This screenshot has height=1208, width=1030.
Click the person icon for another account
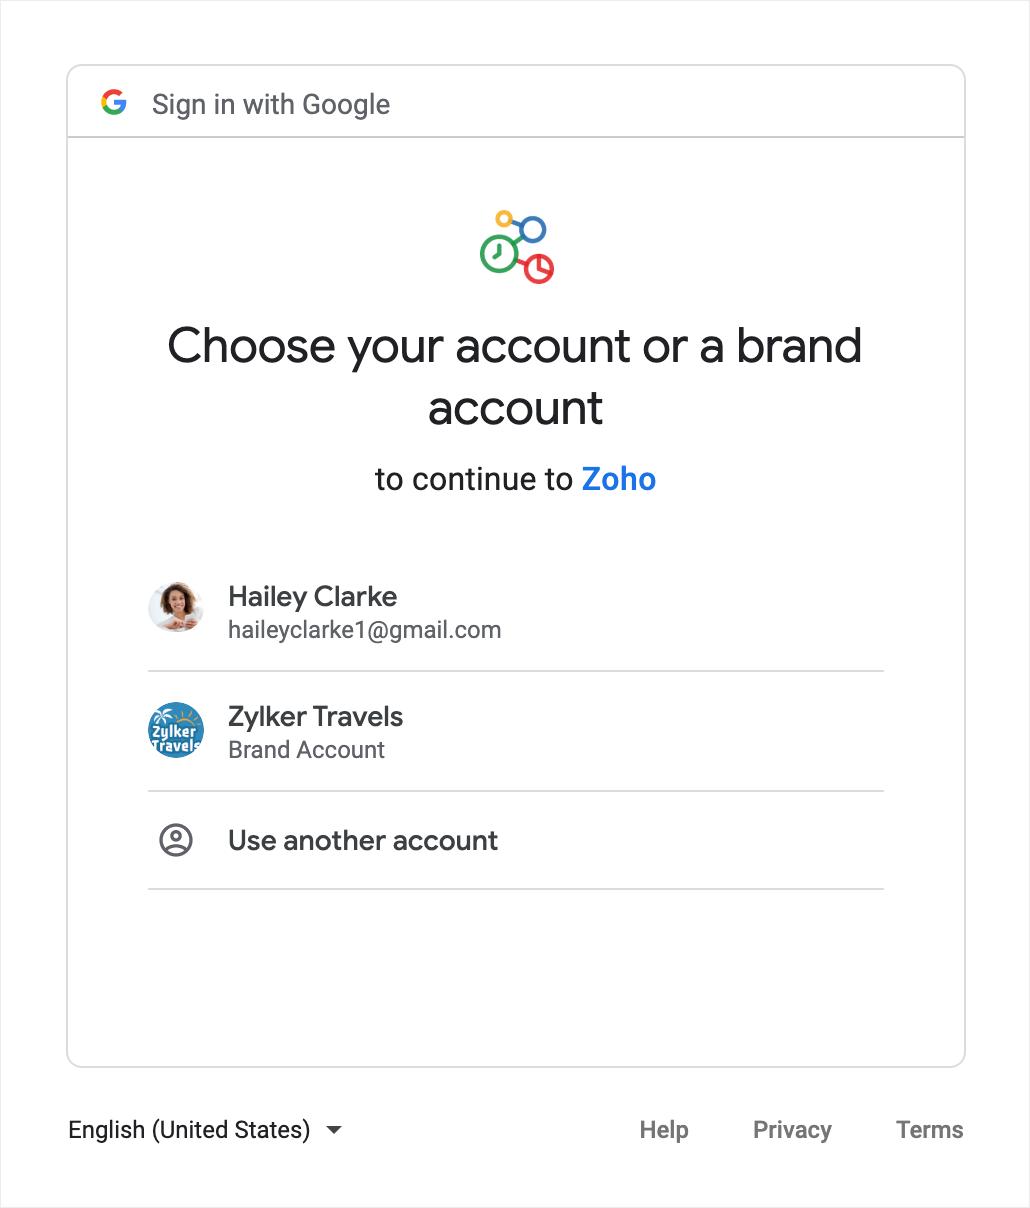[176, 840]
